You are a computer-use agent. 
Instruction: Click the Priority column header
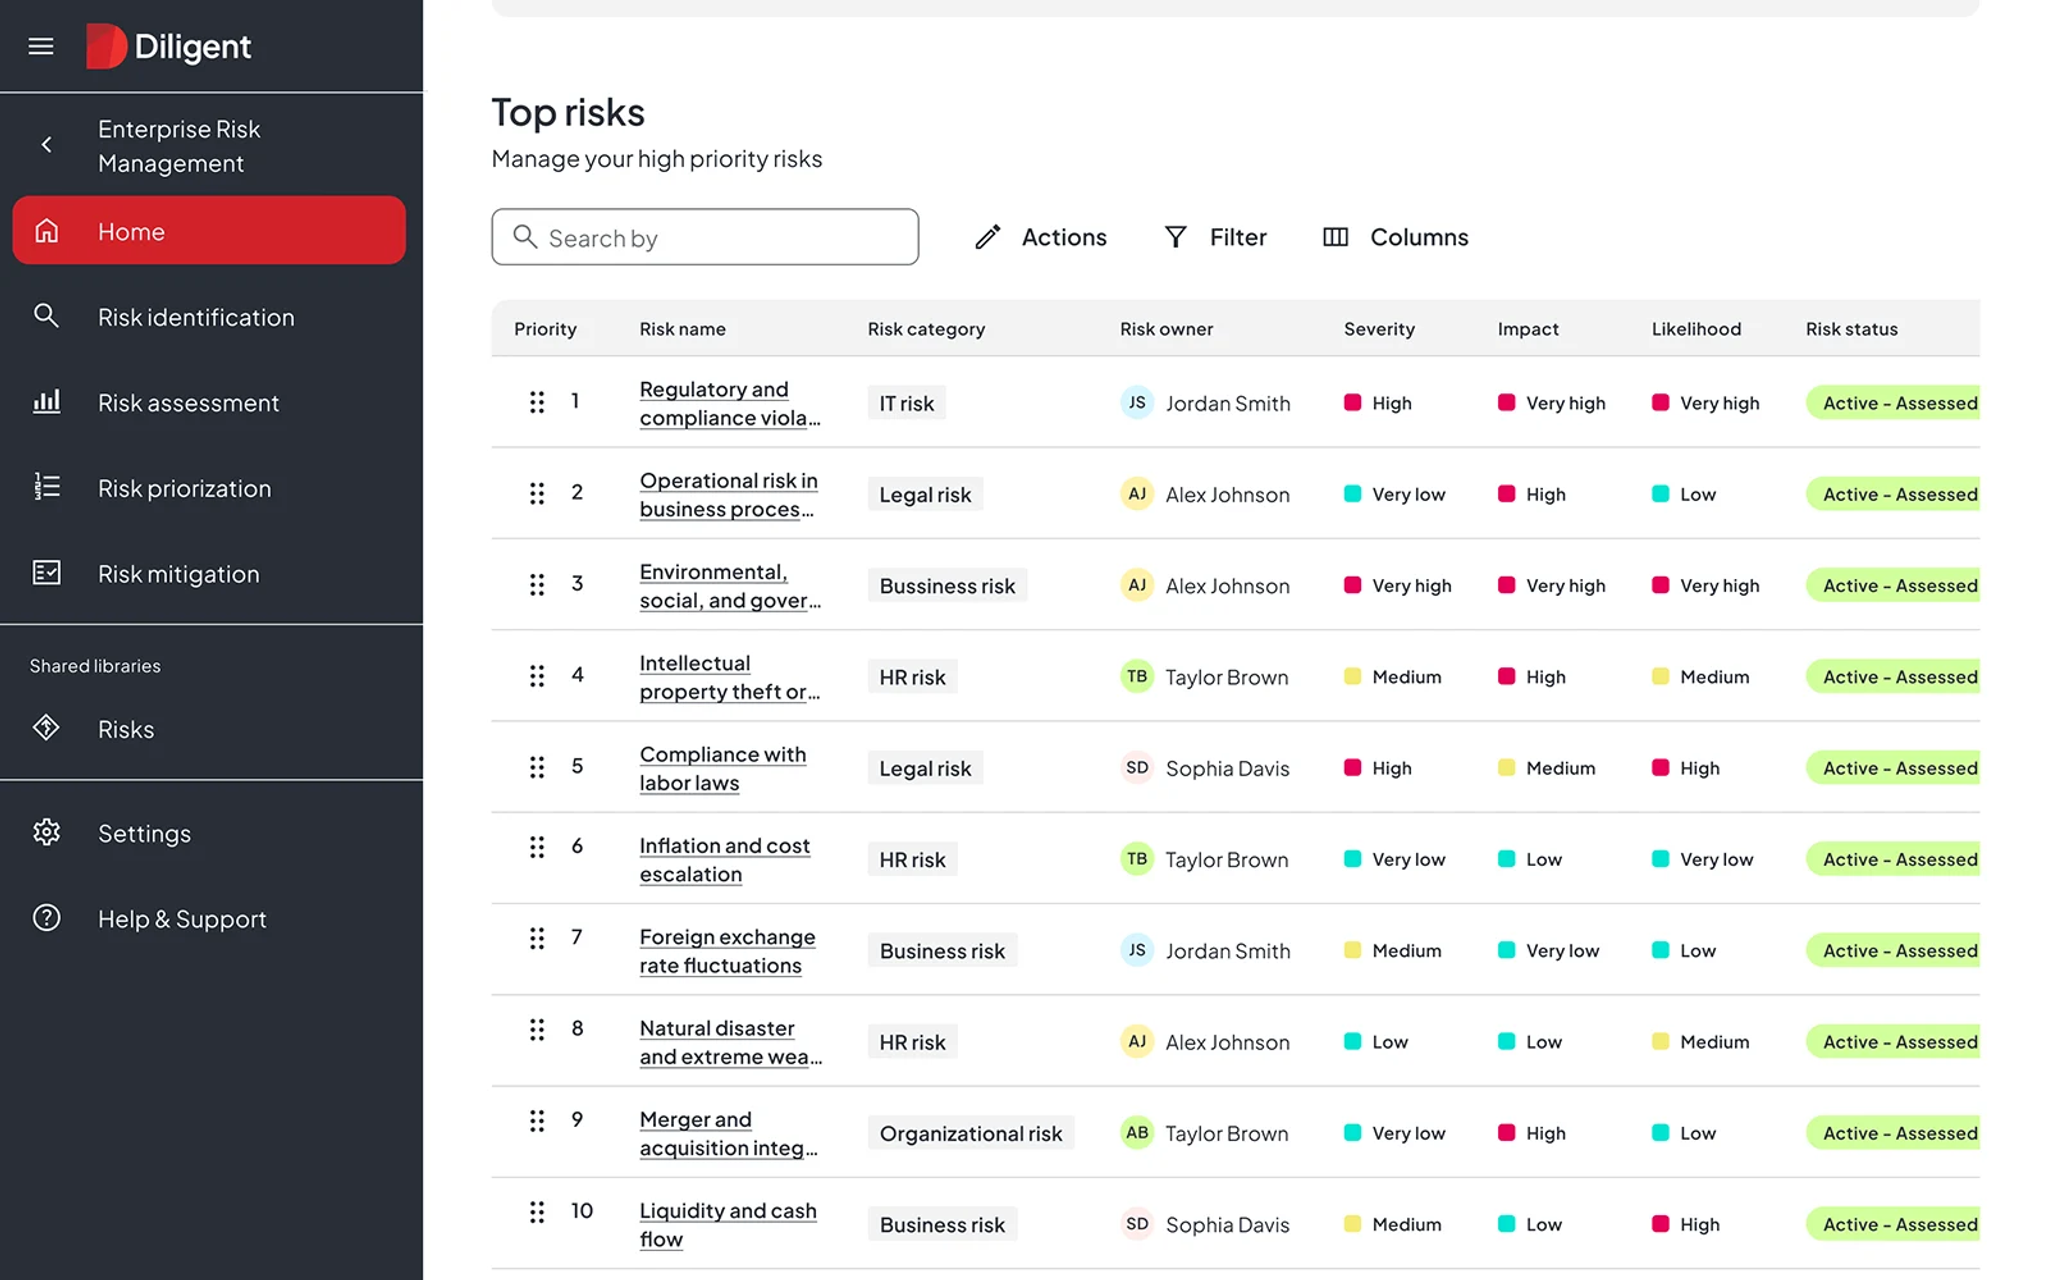click(x=545, y=329)
